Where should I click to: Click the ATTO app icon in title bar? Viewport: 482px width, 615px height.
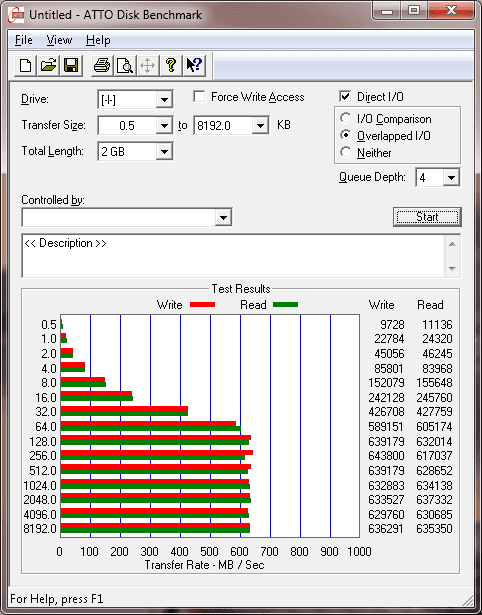pos(16,15)
